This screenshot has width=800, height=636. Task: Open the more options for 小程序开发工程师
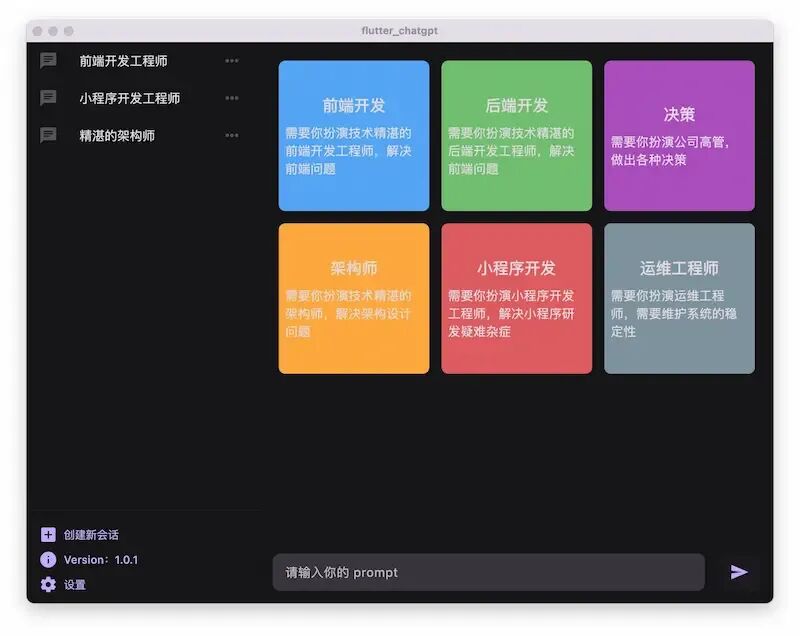(x=232, y=98)
